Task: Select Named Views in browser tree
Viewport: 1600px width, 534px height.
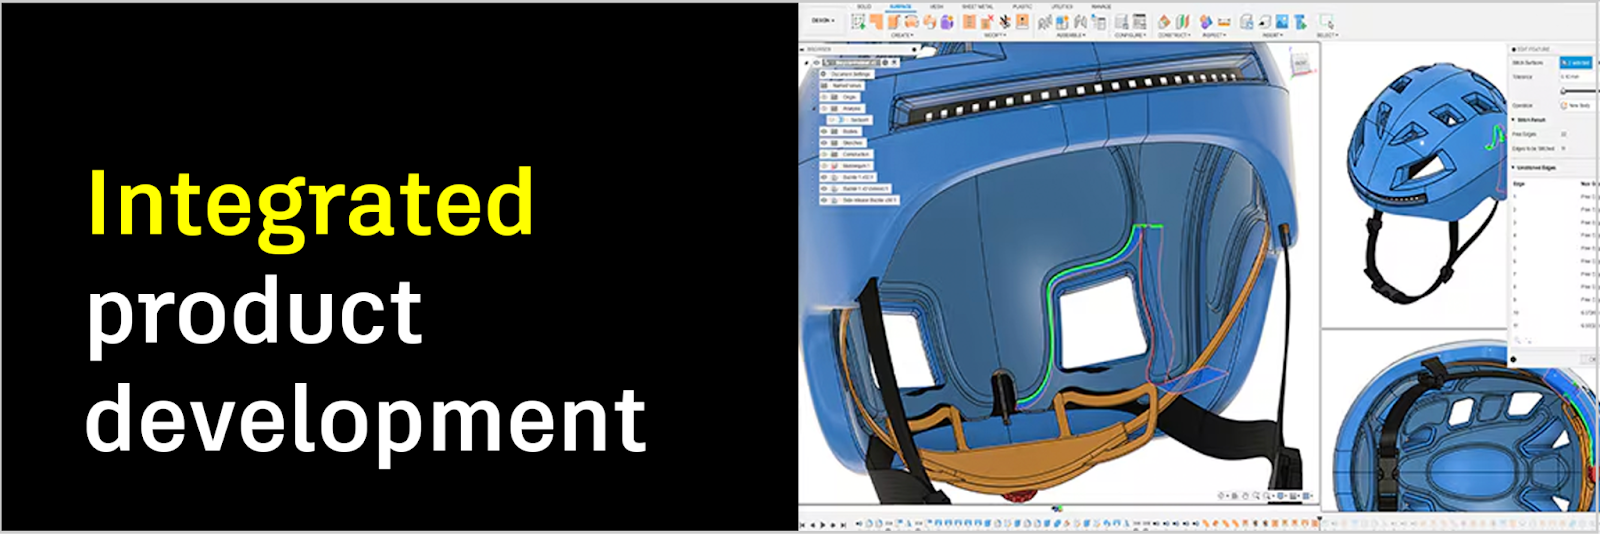Action: (842, 86)
